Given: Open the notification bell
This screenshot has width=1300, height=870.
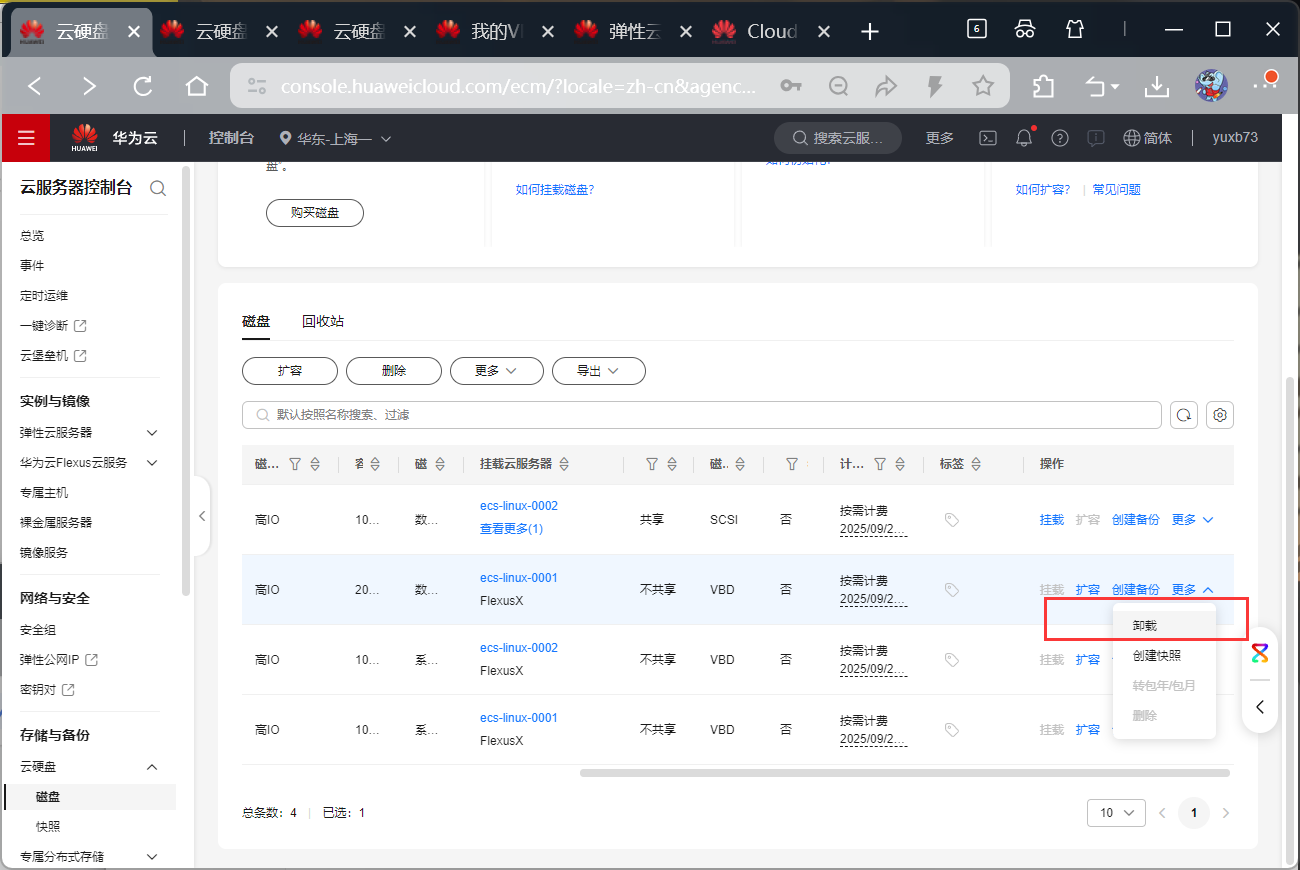Looking at the screenshot, I should (x=1024, y=138).
